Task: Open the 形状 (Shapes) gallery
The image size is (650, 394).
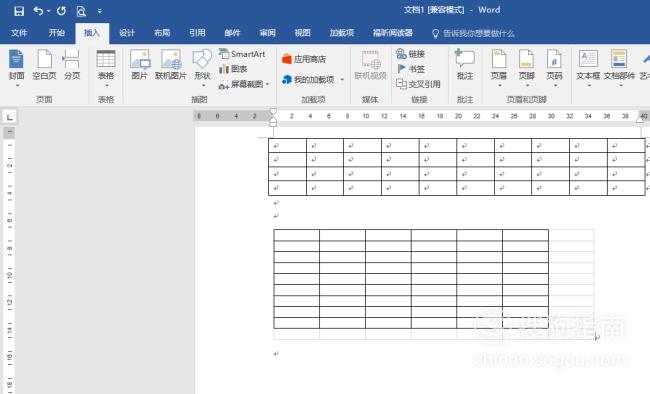Action: coord(202,65)
